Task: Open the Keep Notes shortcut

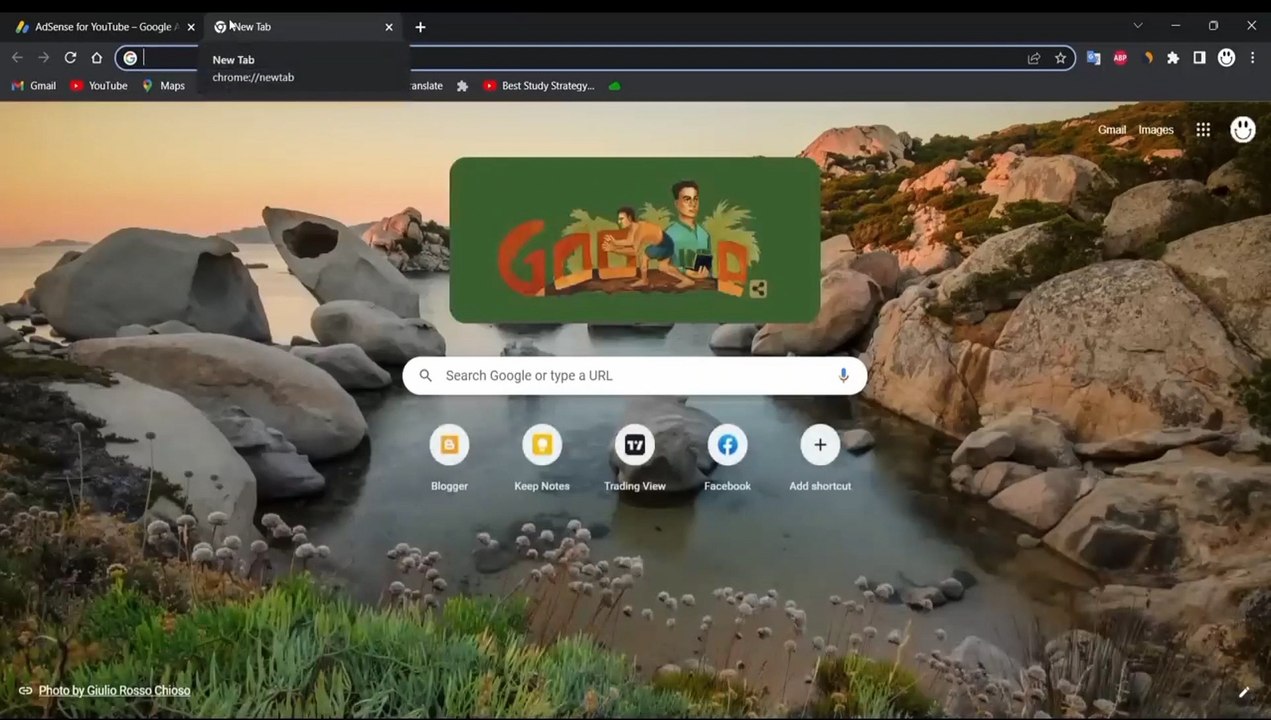Action: [542, 458]
